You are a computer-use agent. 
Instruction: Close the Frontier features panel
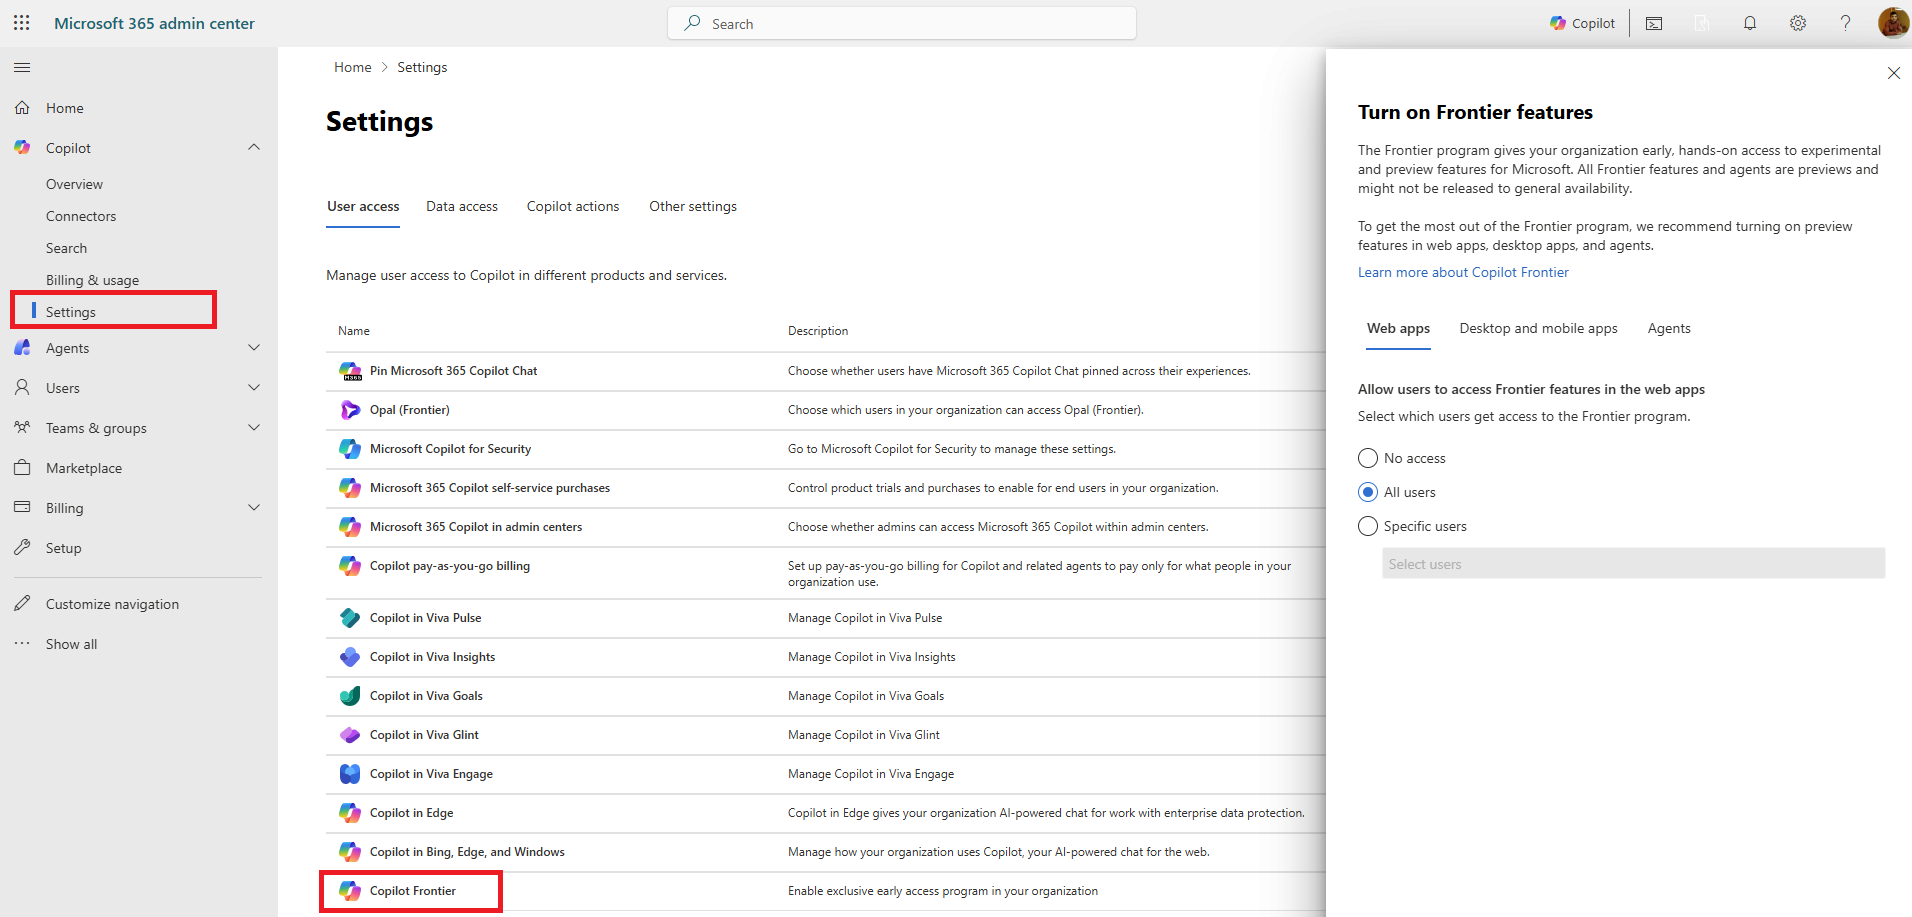1893,73
